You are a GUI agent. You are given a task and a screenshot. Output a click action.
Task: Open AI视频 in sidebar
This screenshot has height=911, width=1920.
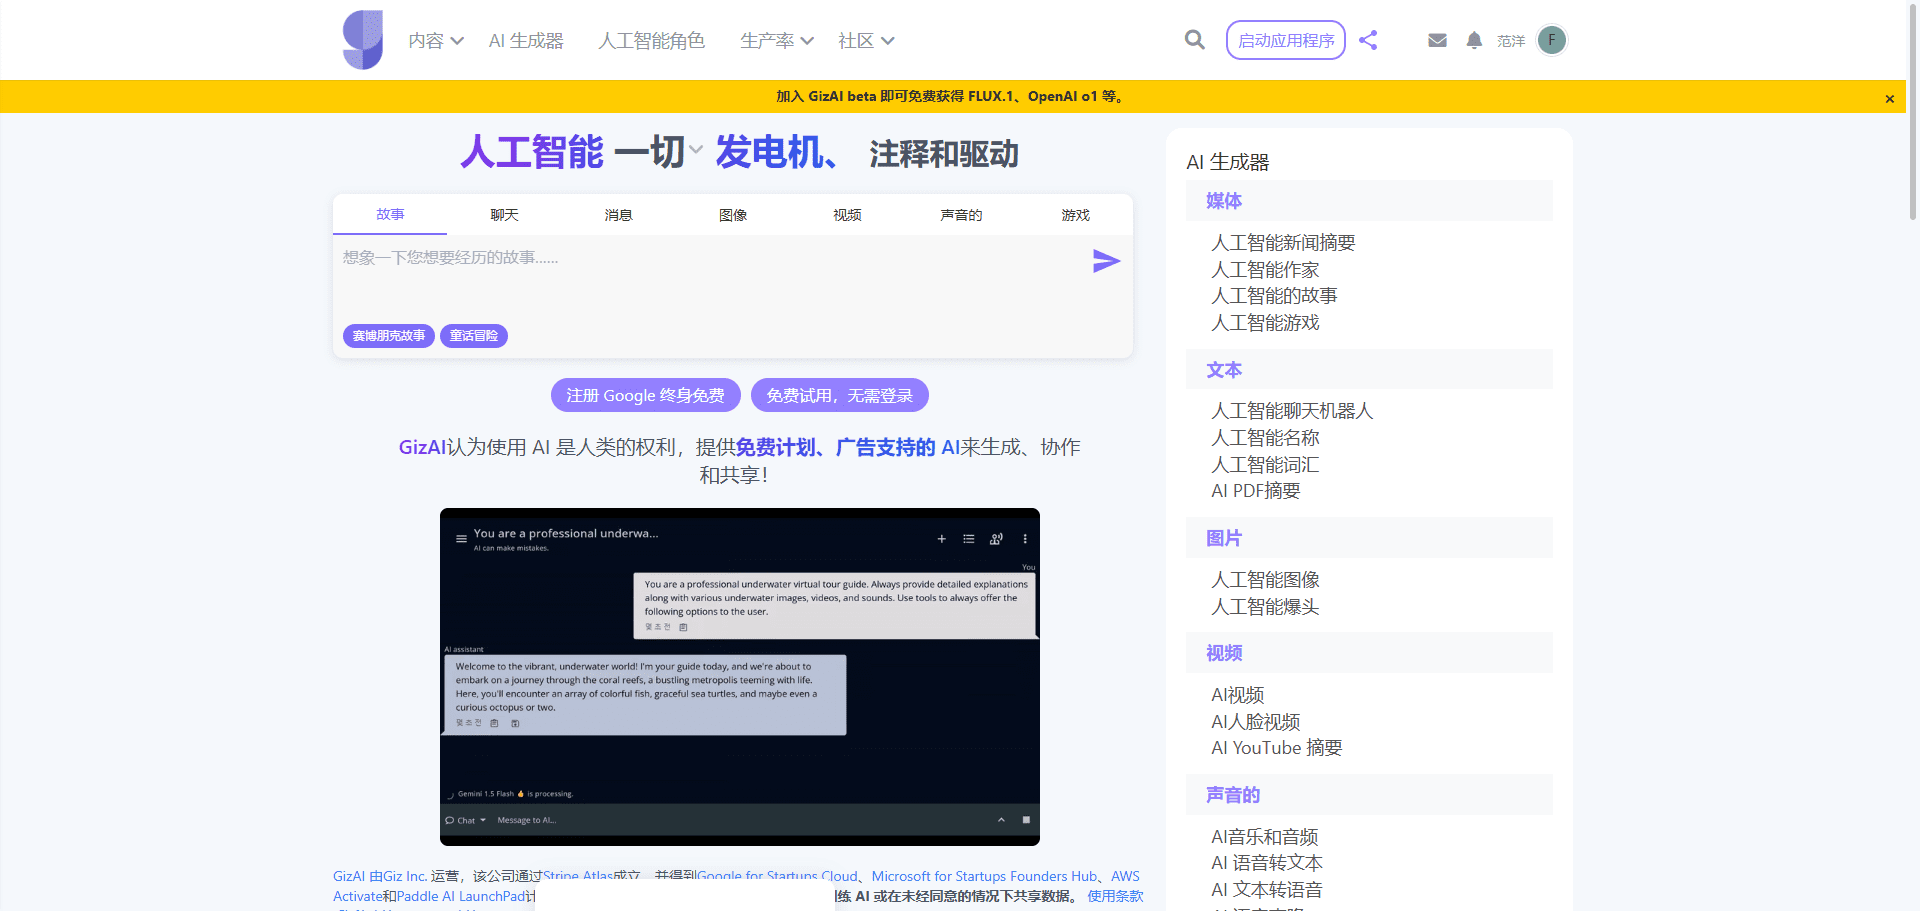pos(1238,695)
